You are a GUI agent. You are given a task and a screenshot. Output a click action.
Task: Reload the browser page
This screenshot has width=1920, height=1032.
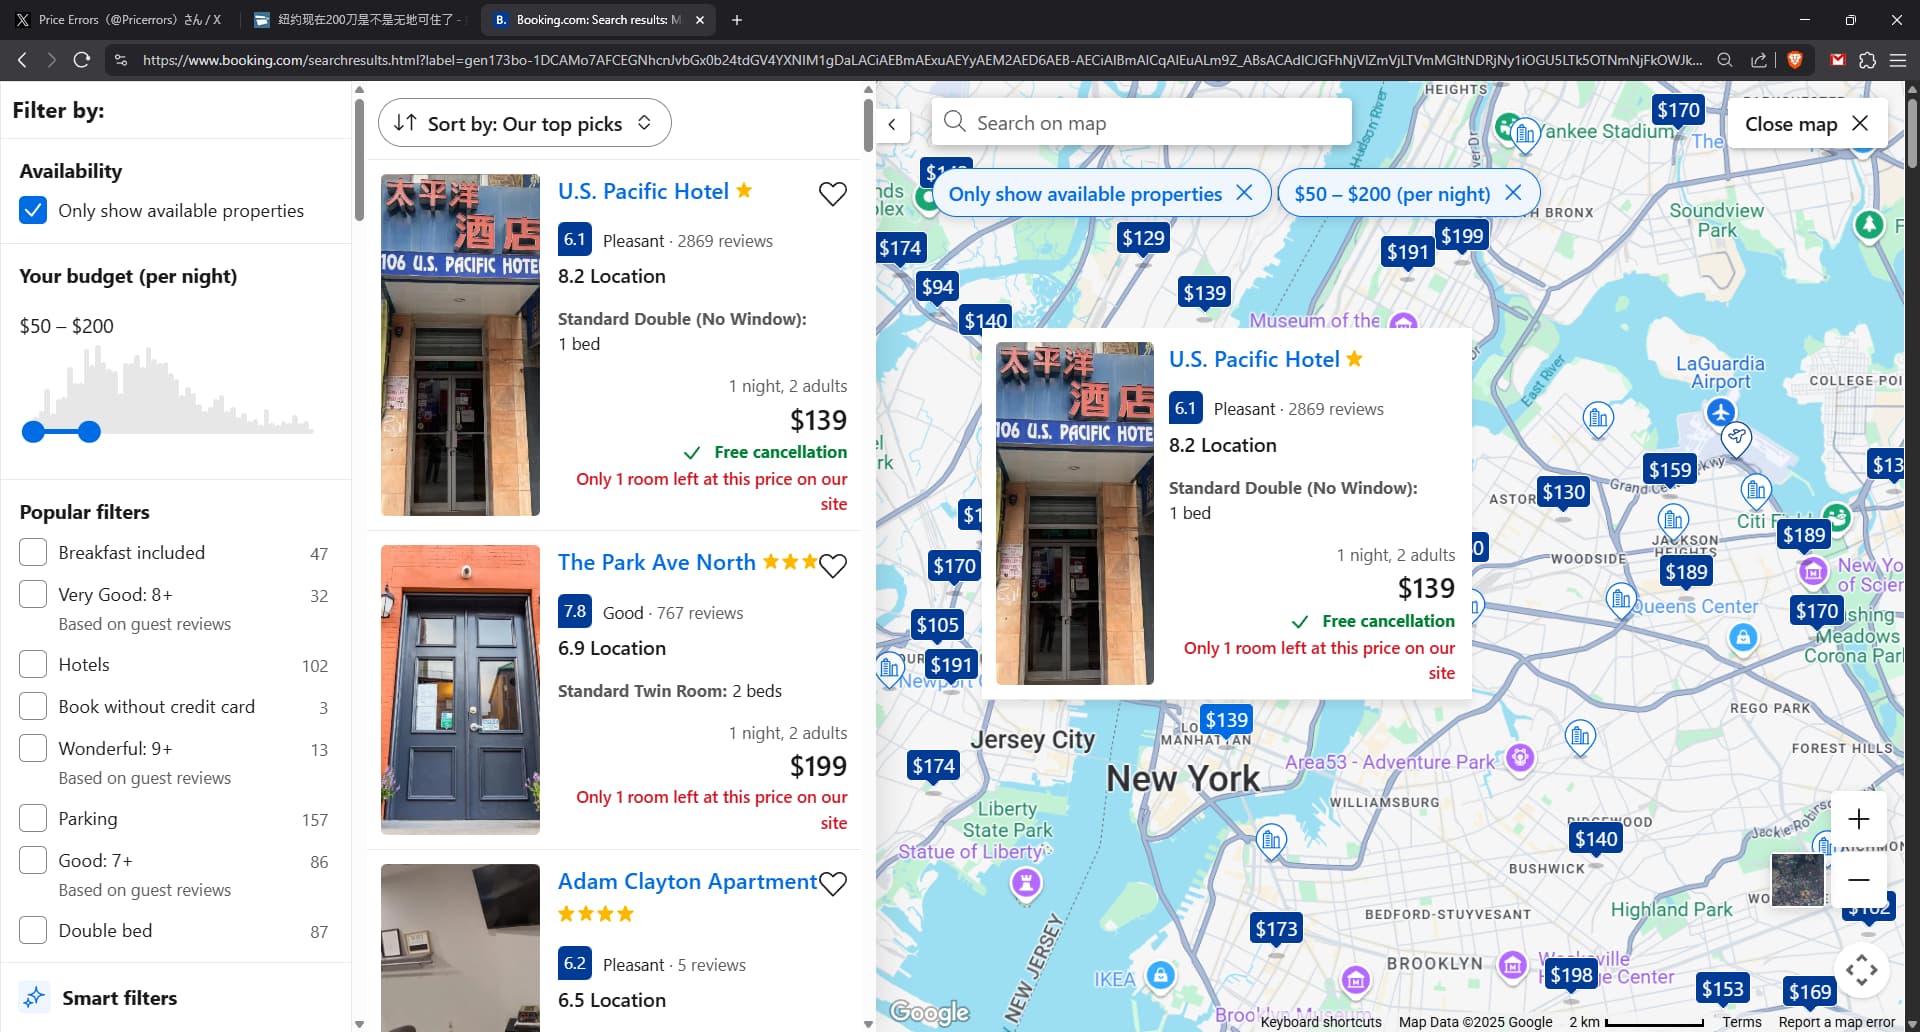[82, 60]
